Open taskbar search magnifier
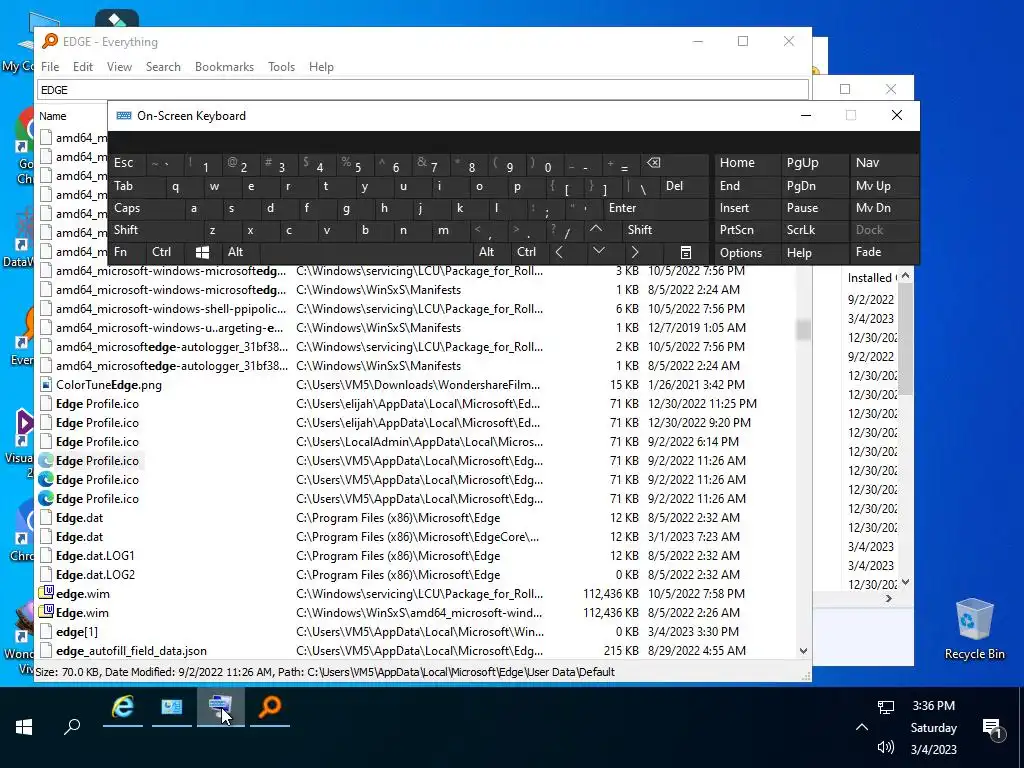 (x=72, y=727)
